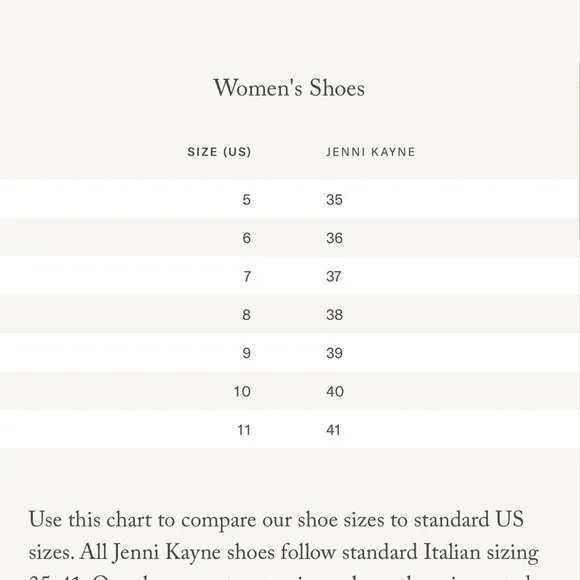Screen dimensions: 580x580
Task: Click Jenni Kayne size 37 cell
Action: point(334,276)
